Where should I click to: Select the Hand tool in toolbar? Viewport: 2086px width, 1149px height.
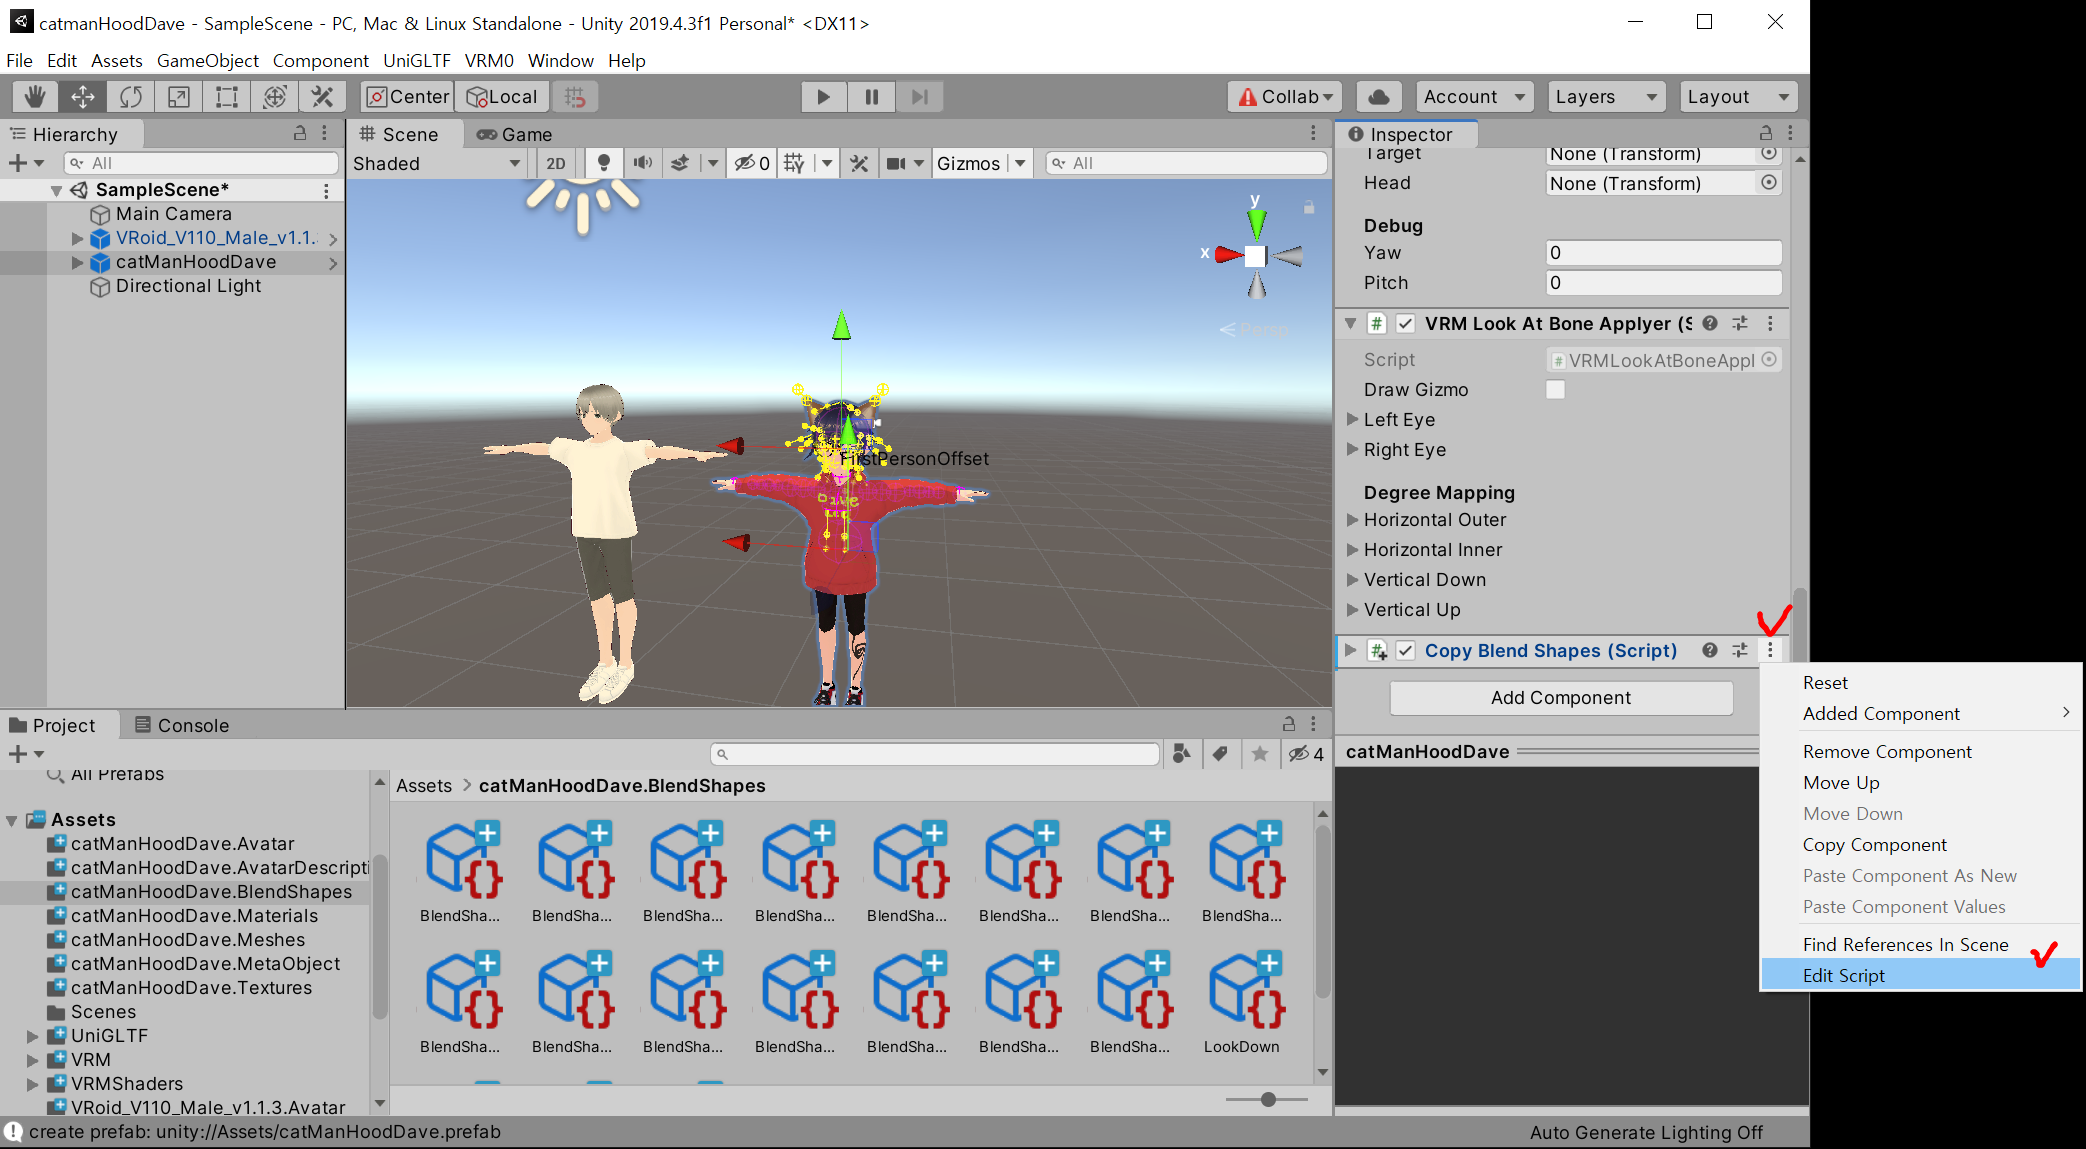tap(35, 97)
